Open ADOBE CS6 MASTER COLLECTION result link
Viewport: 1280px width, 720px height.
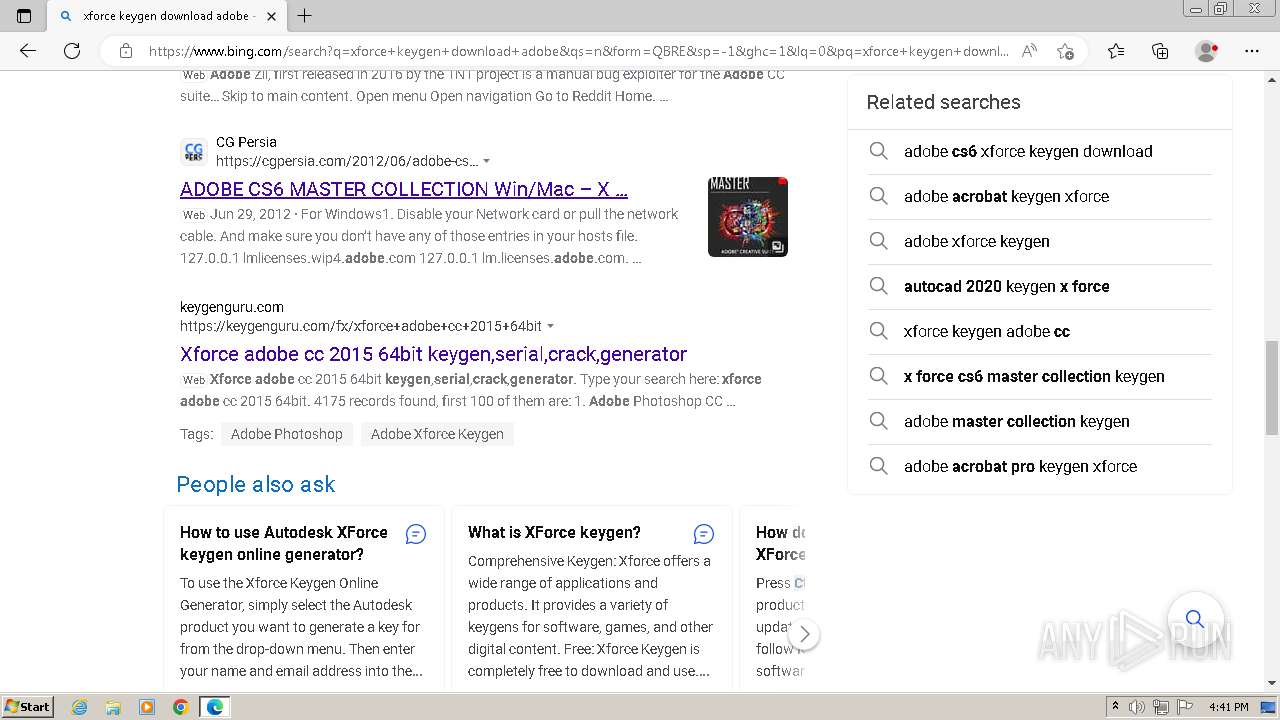404,189
